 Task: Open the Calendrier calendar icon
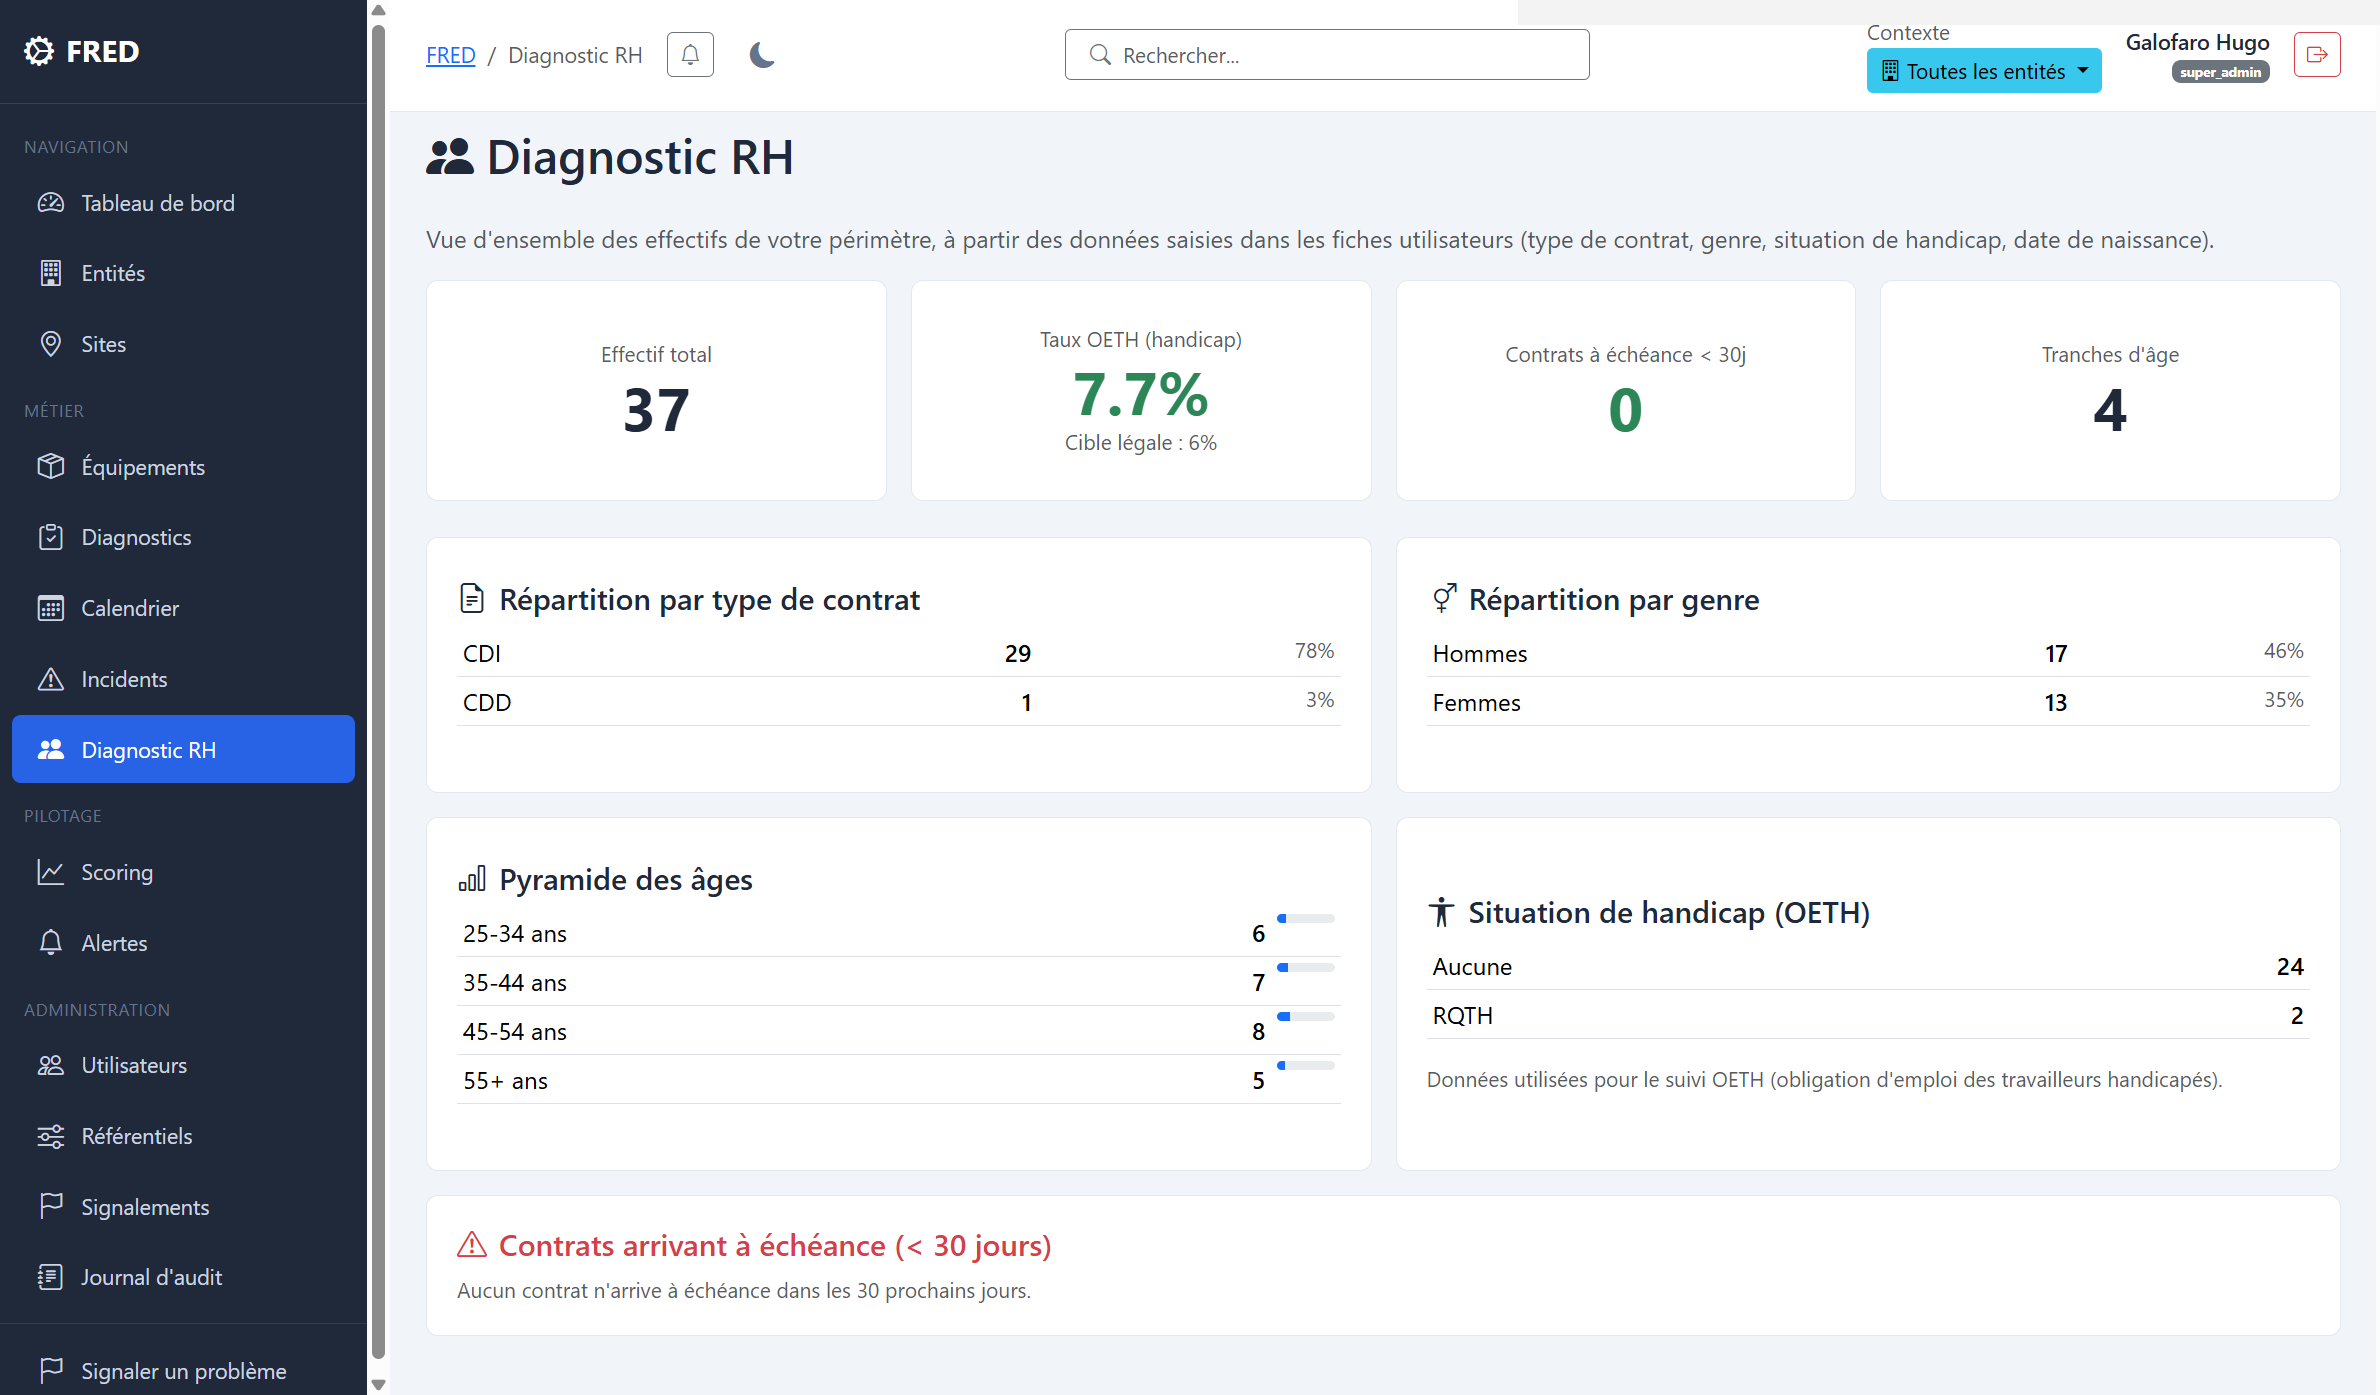[x=51, y=607]
